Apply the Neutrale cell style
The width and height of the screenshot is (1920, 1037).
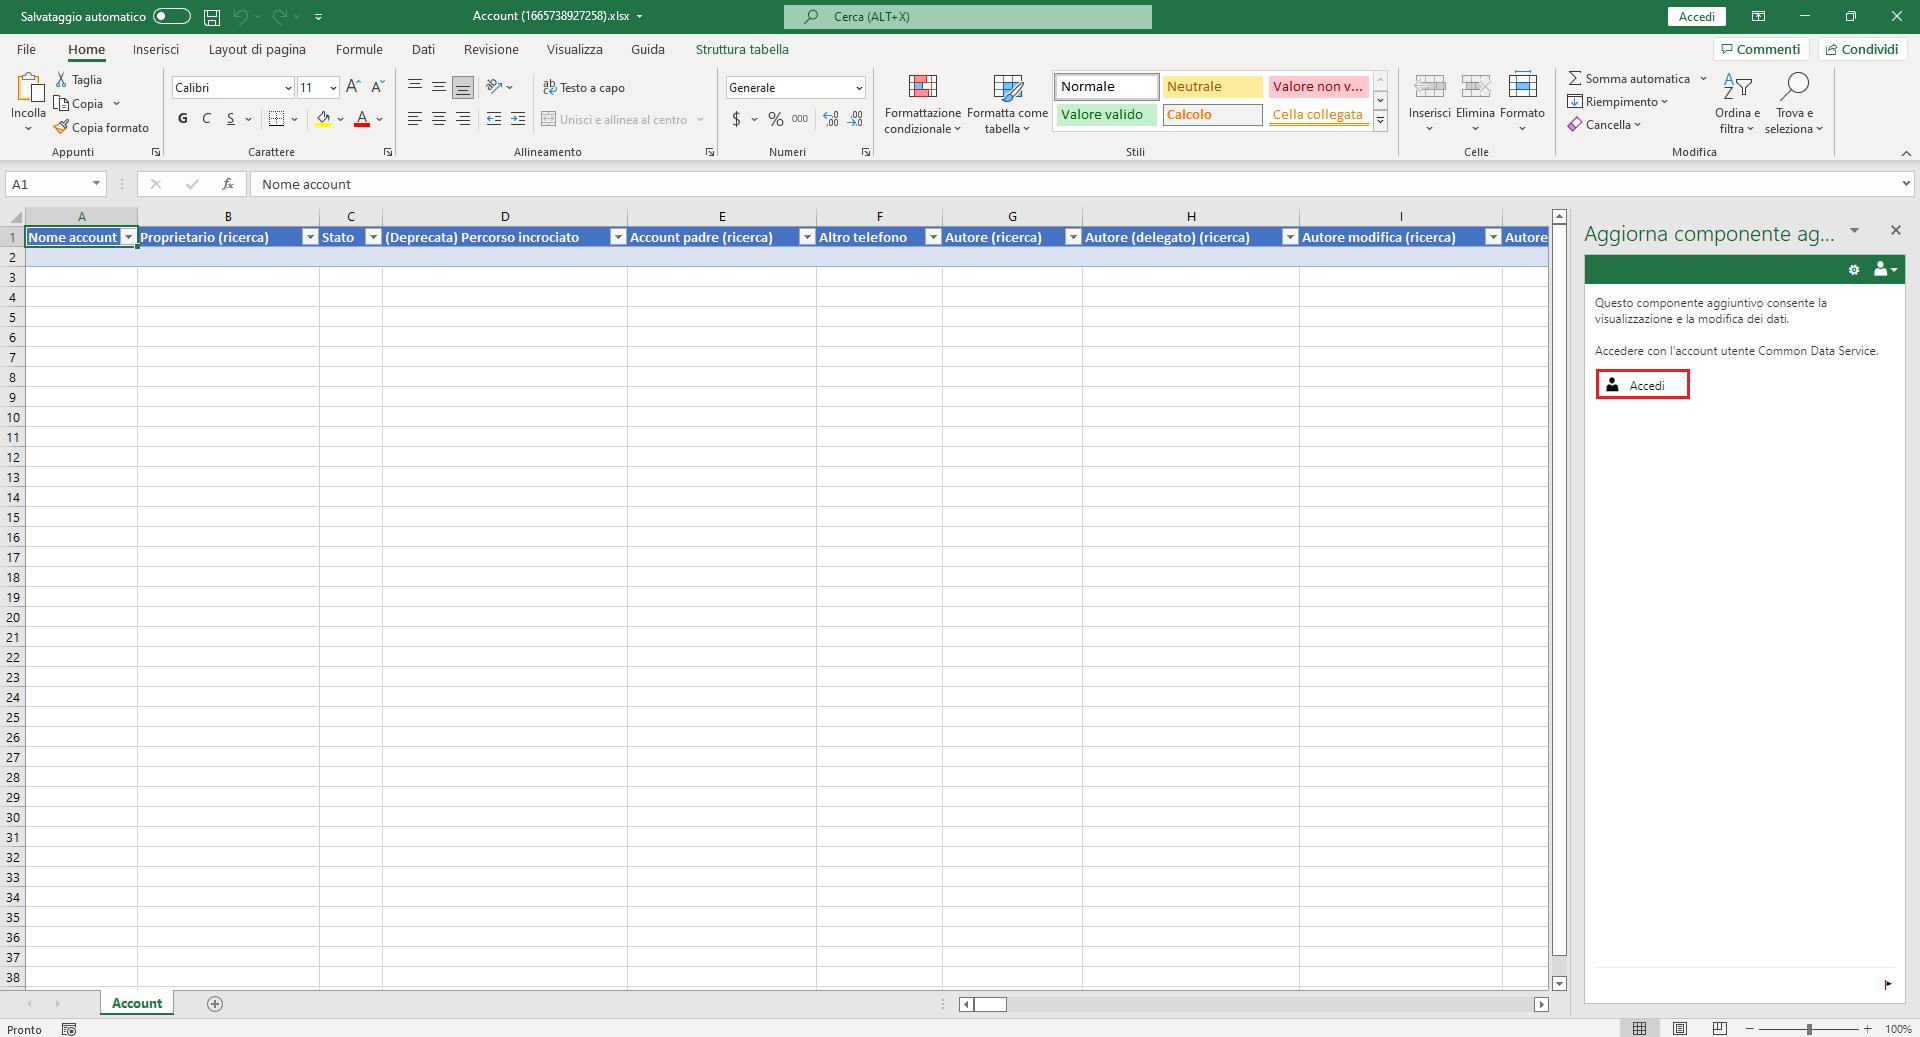coord(1212,87)
